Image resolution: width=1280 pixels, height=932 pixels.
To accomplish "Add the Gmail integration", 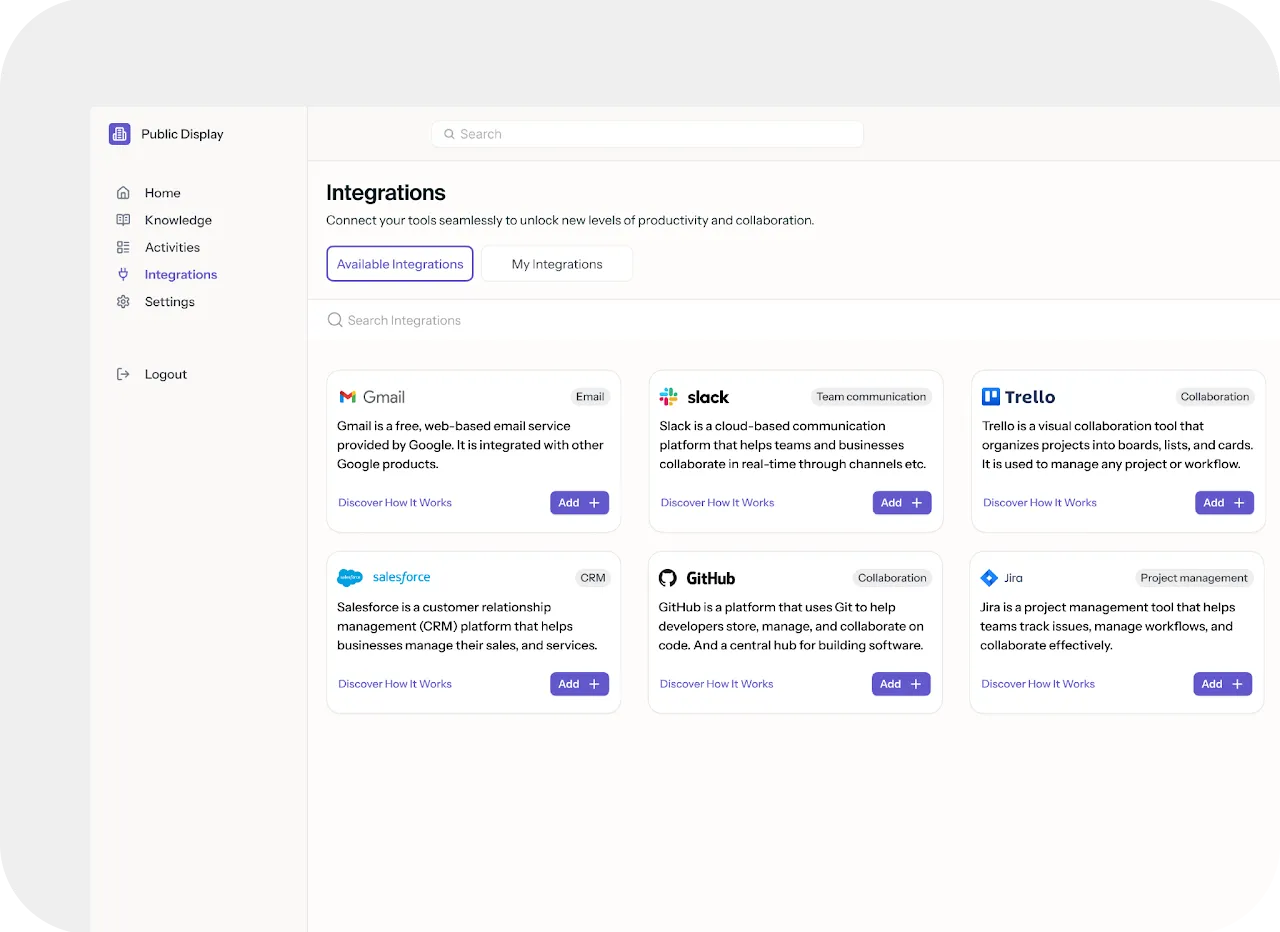I will click(579, 503).
